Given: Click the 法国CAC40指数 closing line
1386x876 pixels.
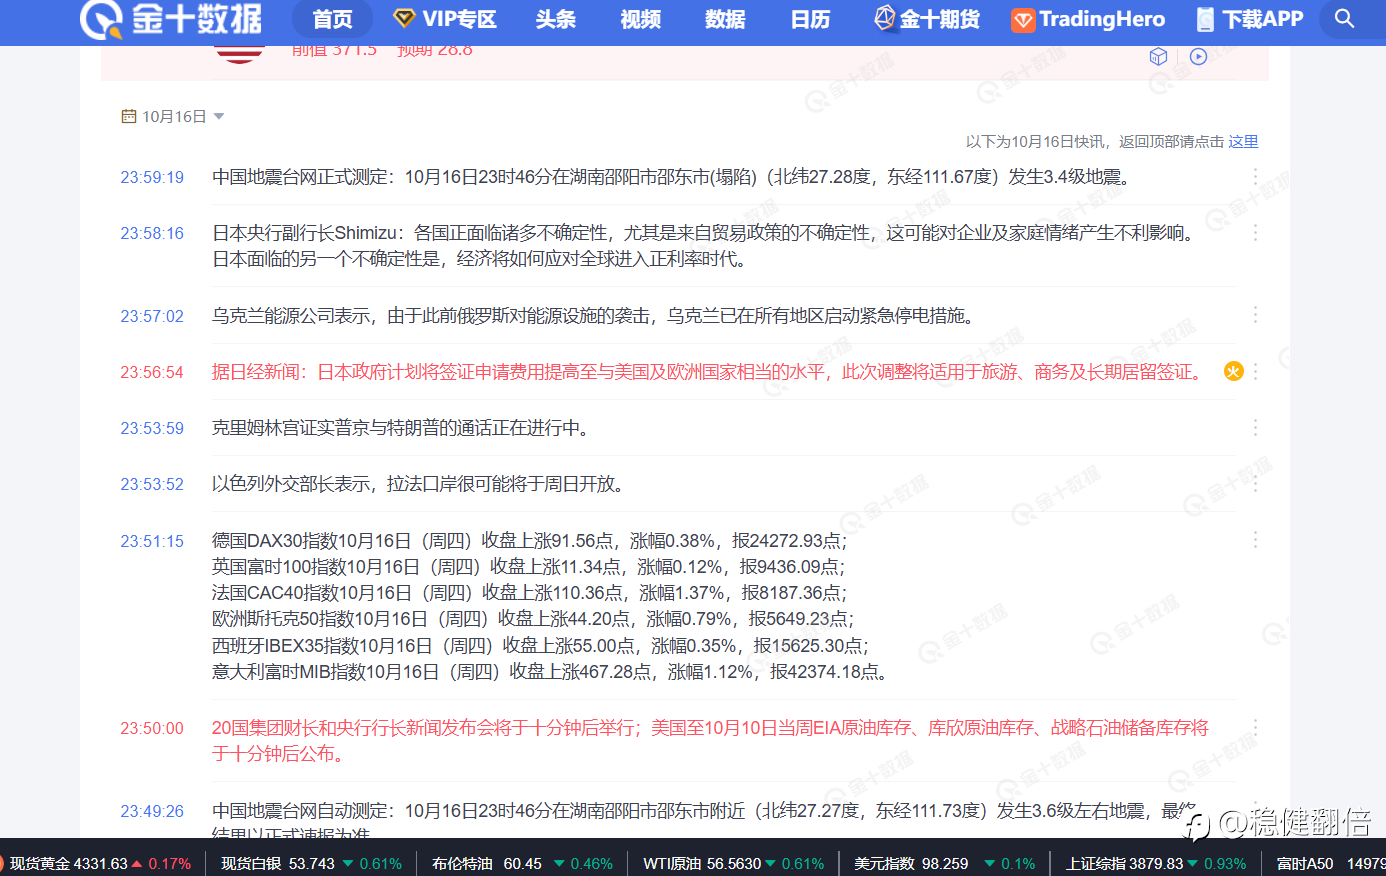Looking at the screenshot, I should pyautogui.click(x=530, y=593).
